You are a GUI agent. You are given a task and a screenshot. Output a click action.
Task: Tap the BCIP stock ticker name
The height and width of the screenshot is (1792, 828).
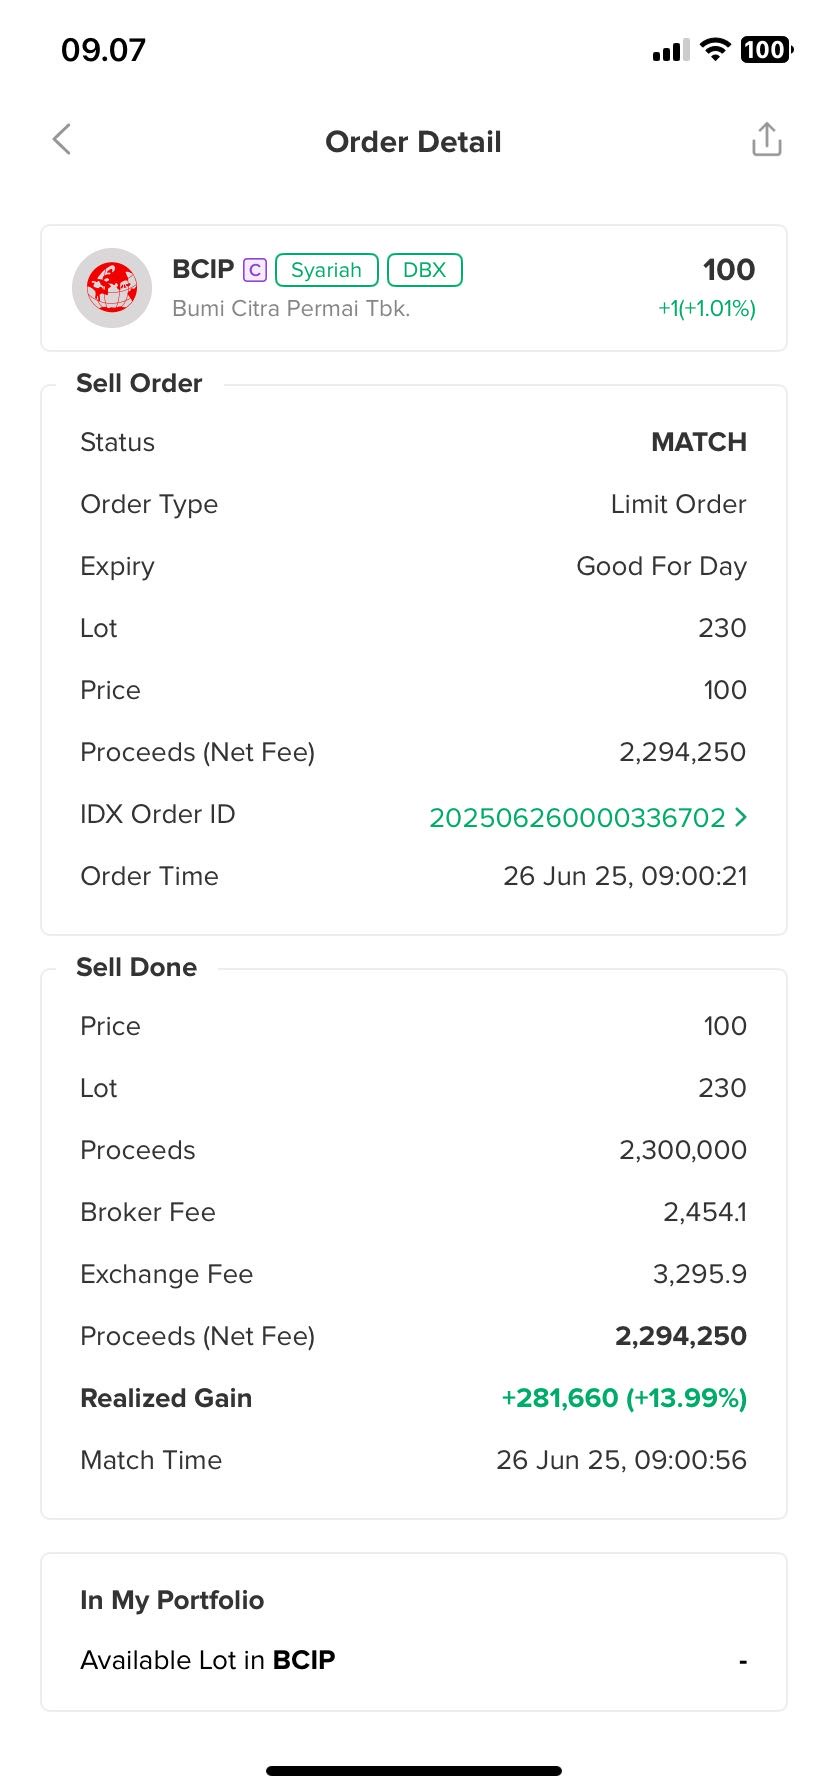(x=203, y=270)
